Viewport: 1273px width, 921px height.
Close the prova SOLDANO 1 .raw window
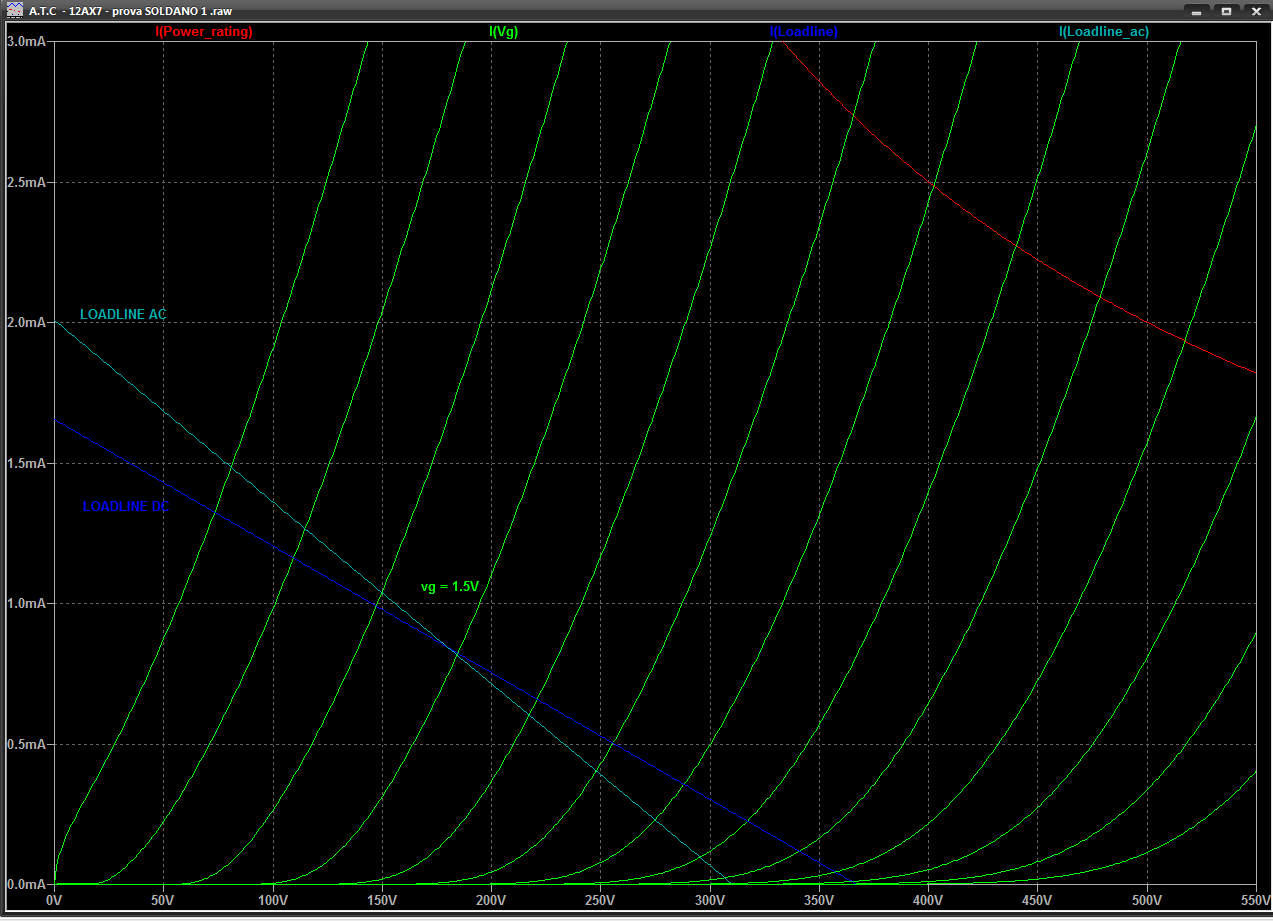[1256, 11]
